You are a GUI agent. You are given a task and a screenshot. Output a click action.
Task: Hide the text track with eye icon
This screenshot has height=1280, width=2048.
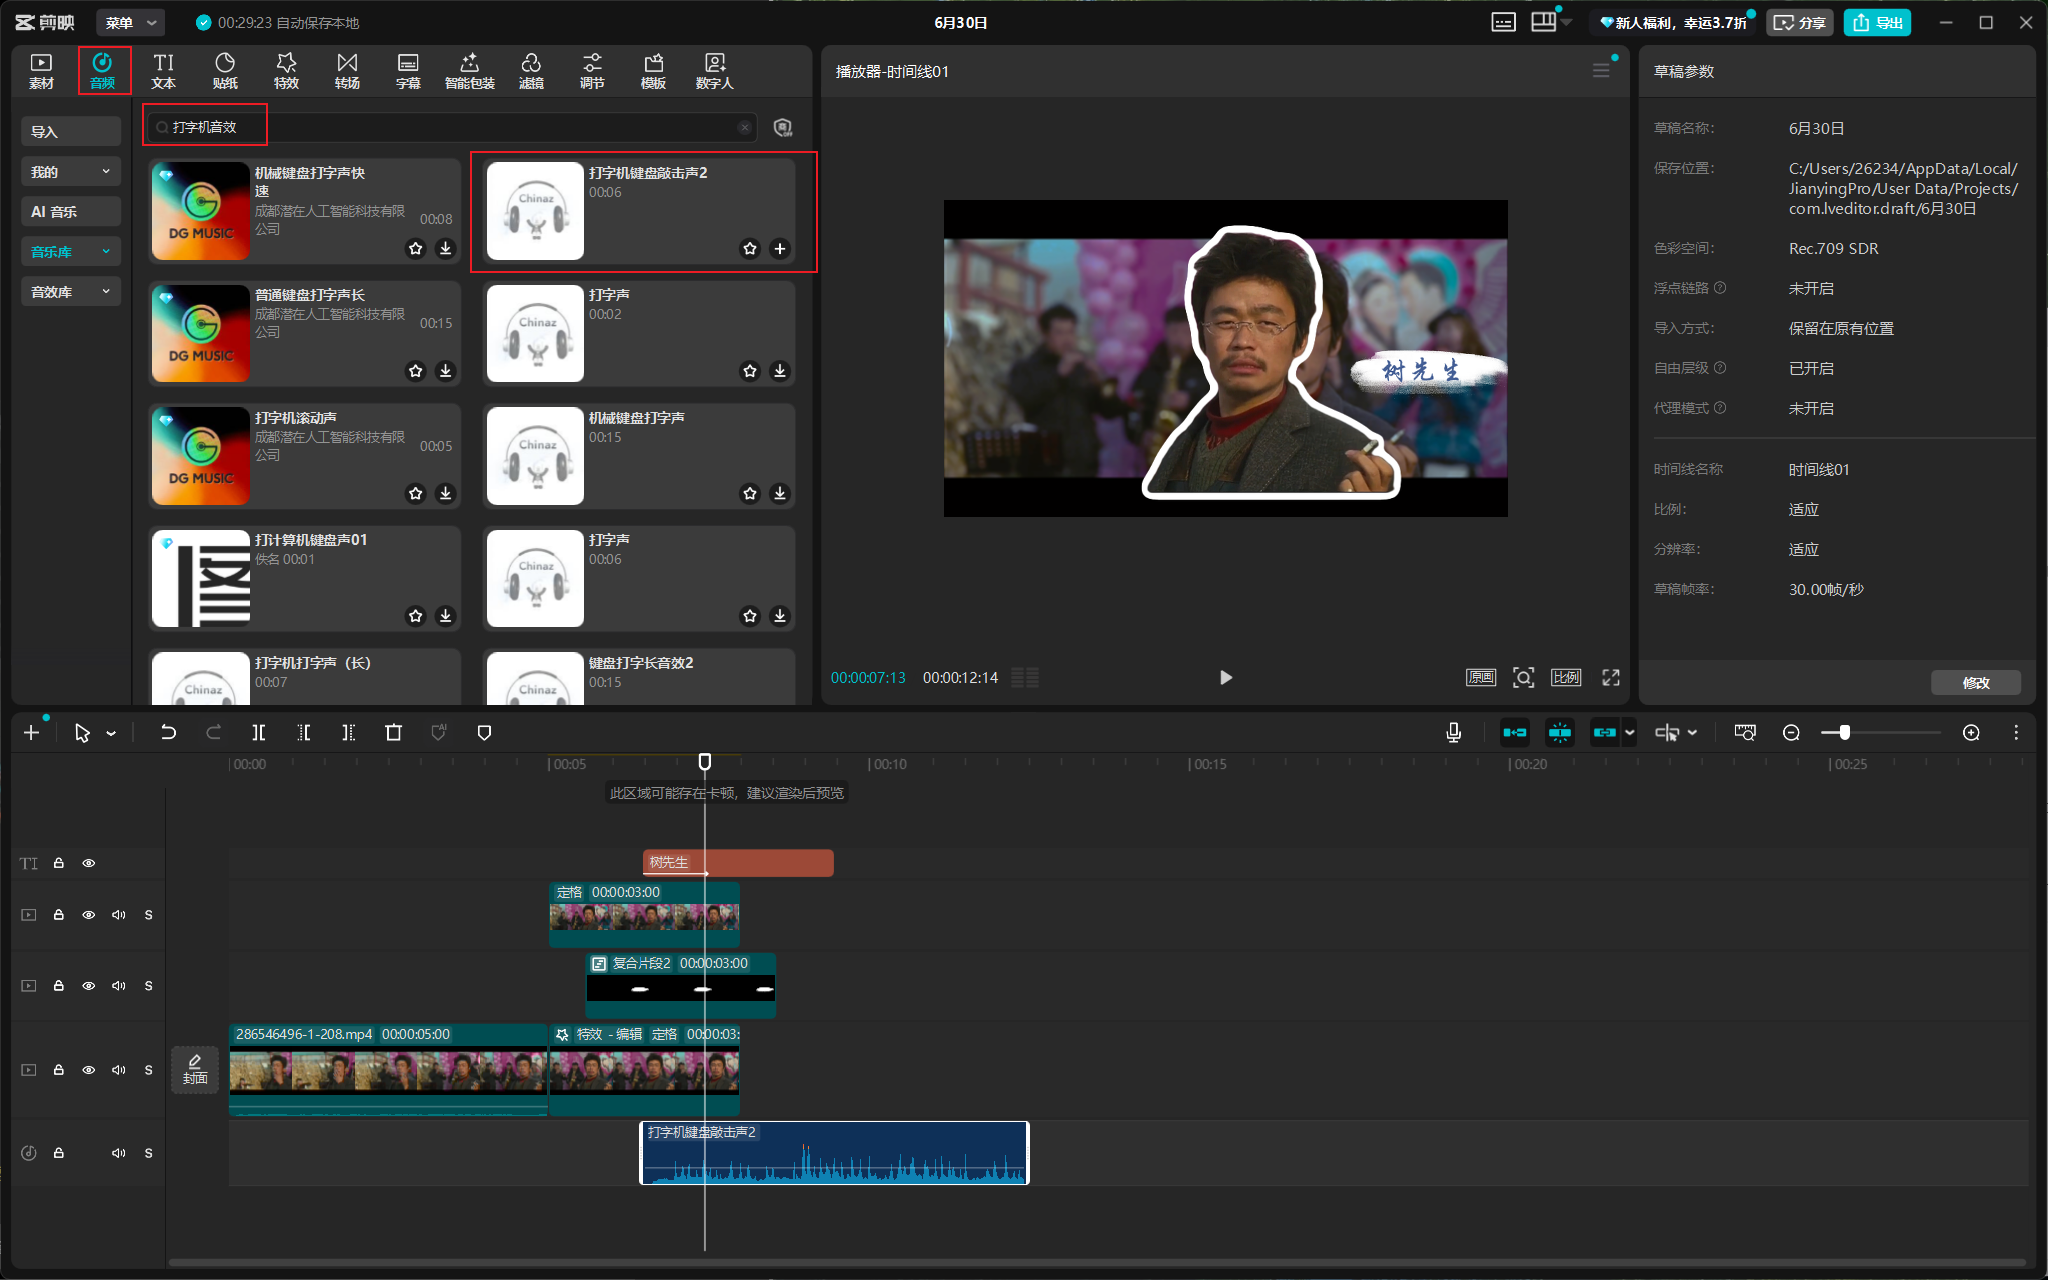pos(89,863)
